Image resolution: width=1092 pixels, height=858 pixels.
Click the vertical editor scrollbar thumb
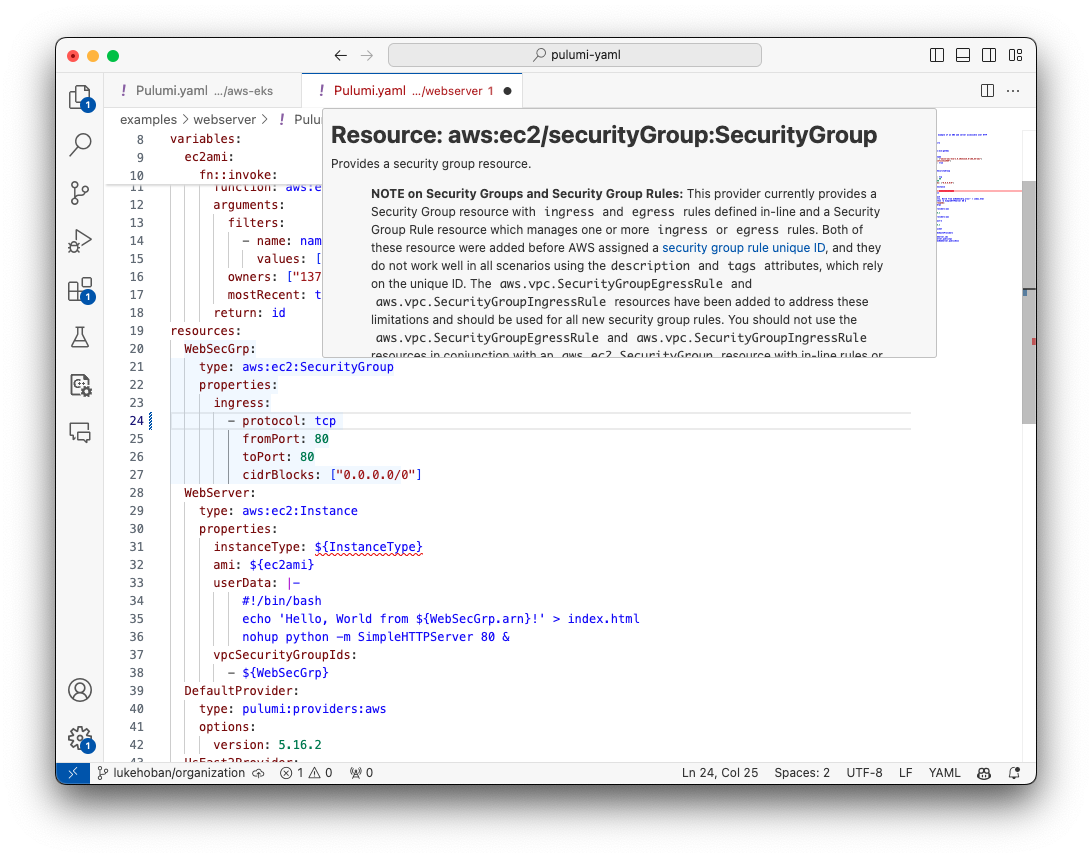pyautogui.click(x=1029, y=302)
